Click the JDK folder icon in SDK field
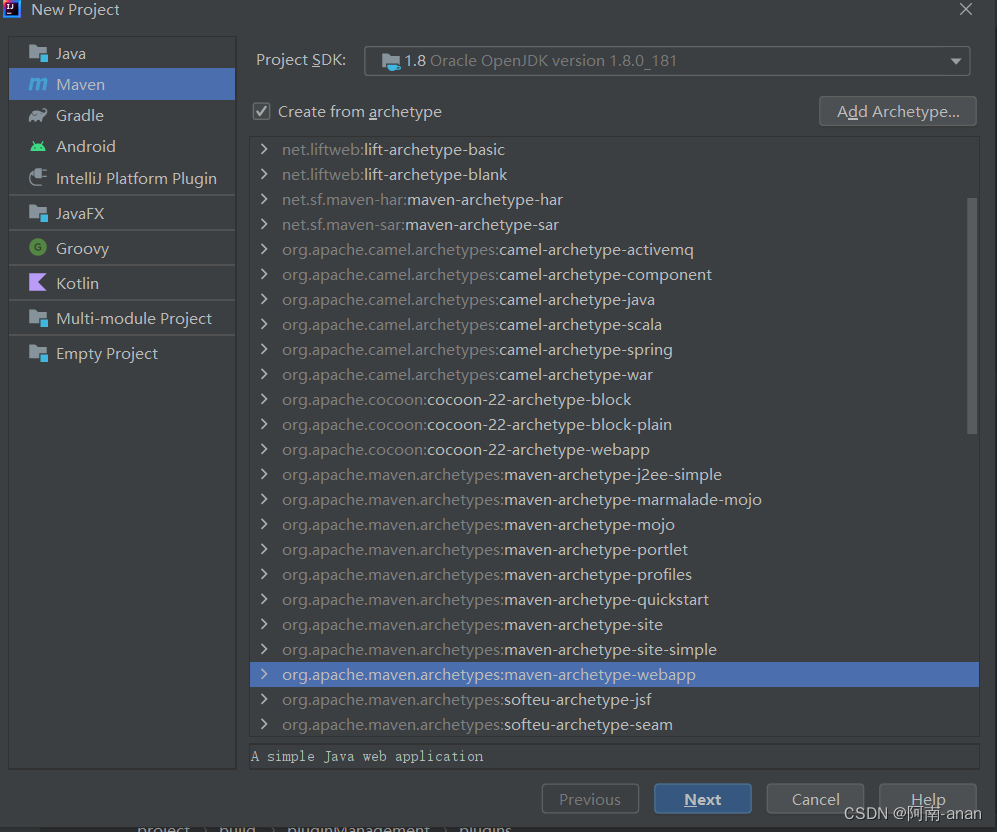This screenshot has height=832, width=997. click(x=390, y=61)
